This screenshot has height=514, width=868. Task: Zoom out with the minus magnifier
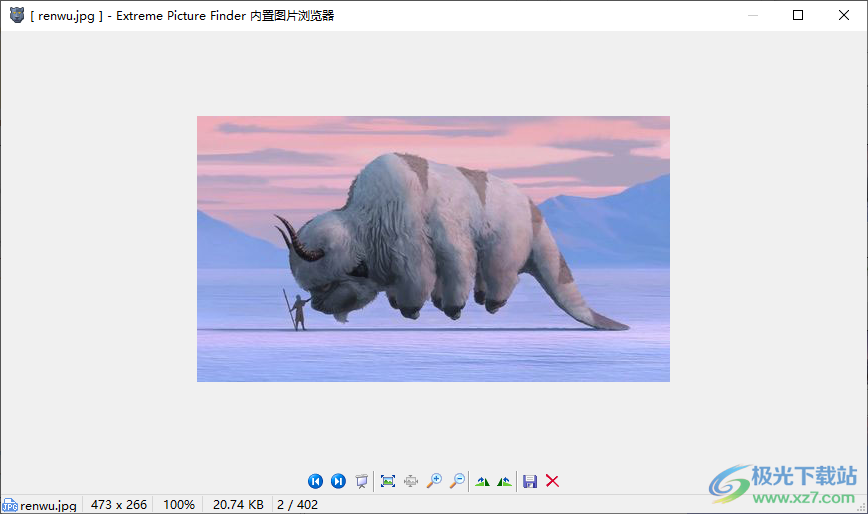pyautogui.click(x=457, y=481)
